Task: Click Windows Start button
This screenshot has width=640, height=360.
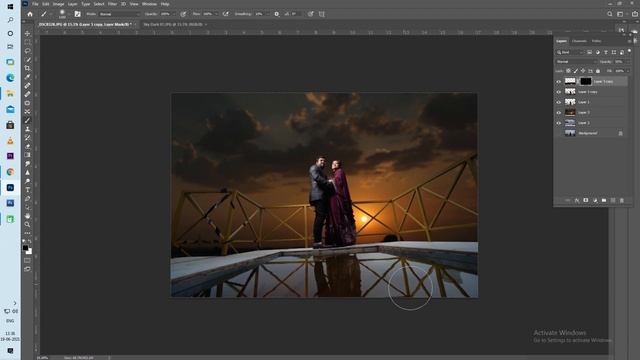Action: point(10,7)
